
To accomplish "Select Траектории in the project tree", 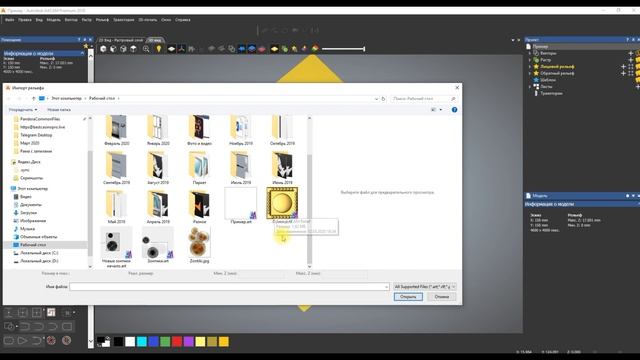I will click(x=551, y=93).
